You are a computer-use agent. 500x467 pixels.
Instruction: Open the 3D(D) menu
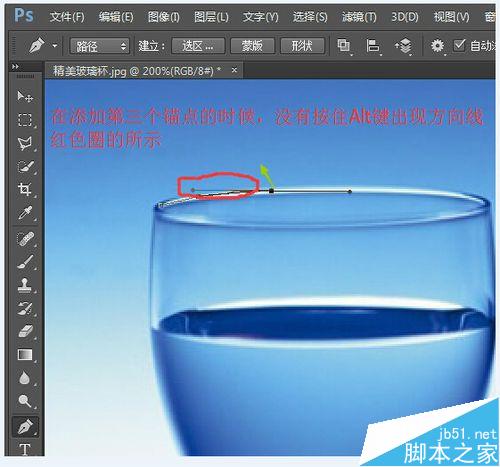pyautogui.click(x=404, y=16)
